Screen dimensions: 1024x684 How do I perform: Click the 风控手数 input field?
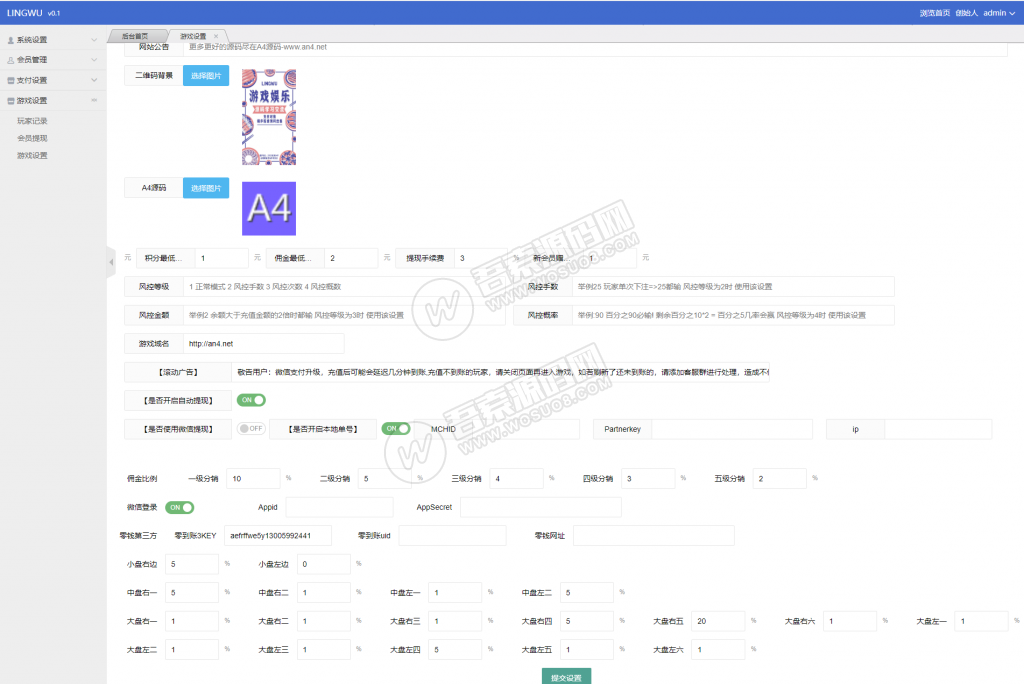[x=733, y=286]
